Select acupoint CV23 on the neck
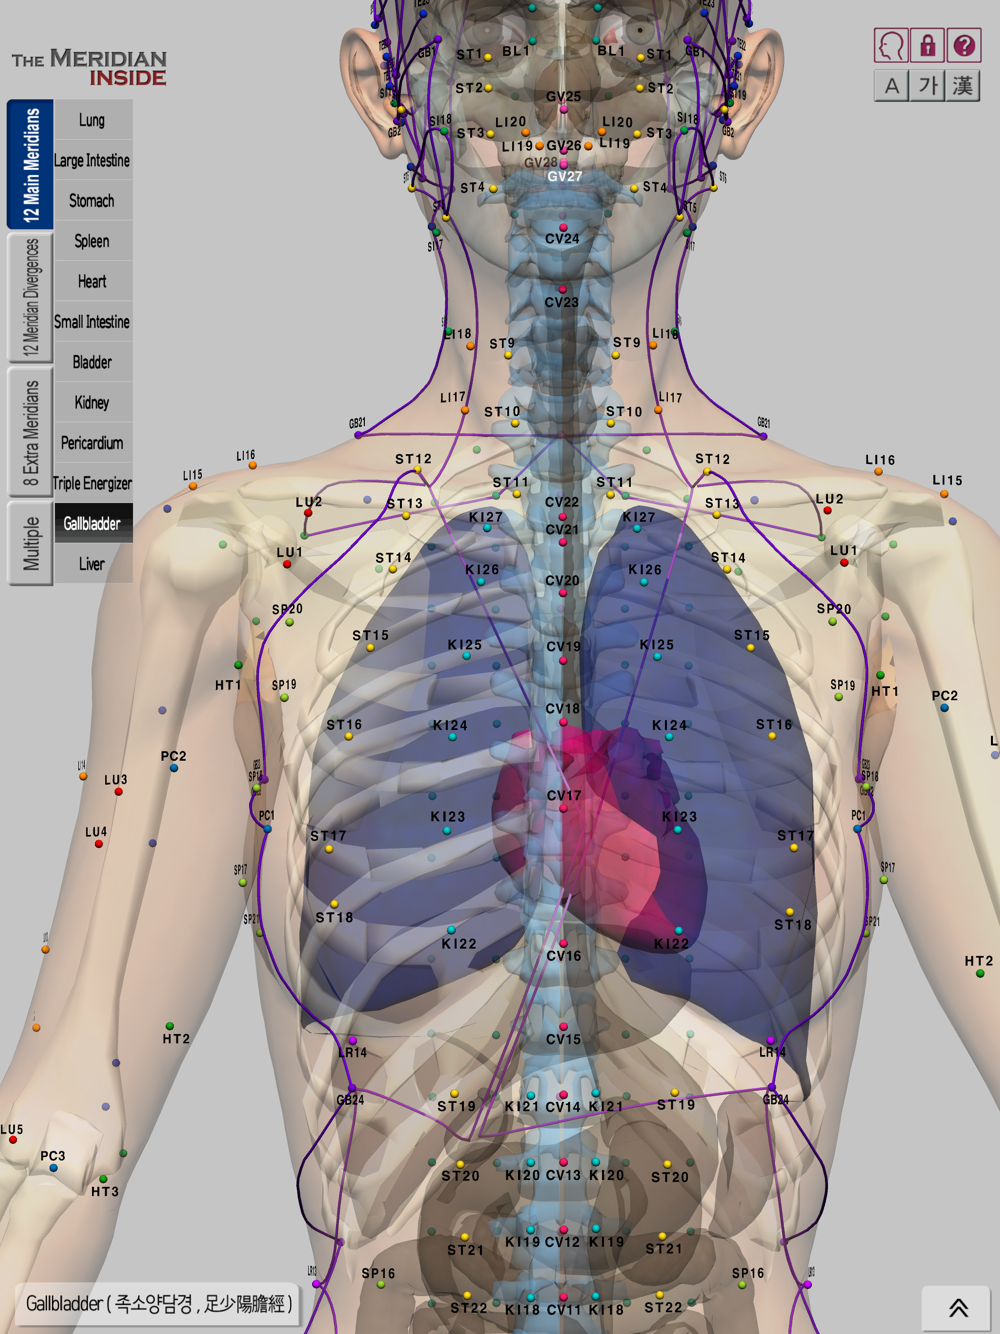 coord(563,289)
